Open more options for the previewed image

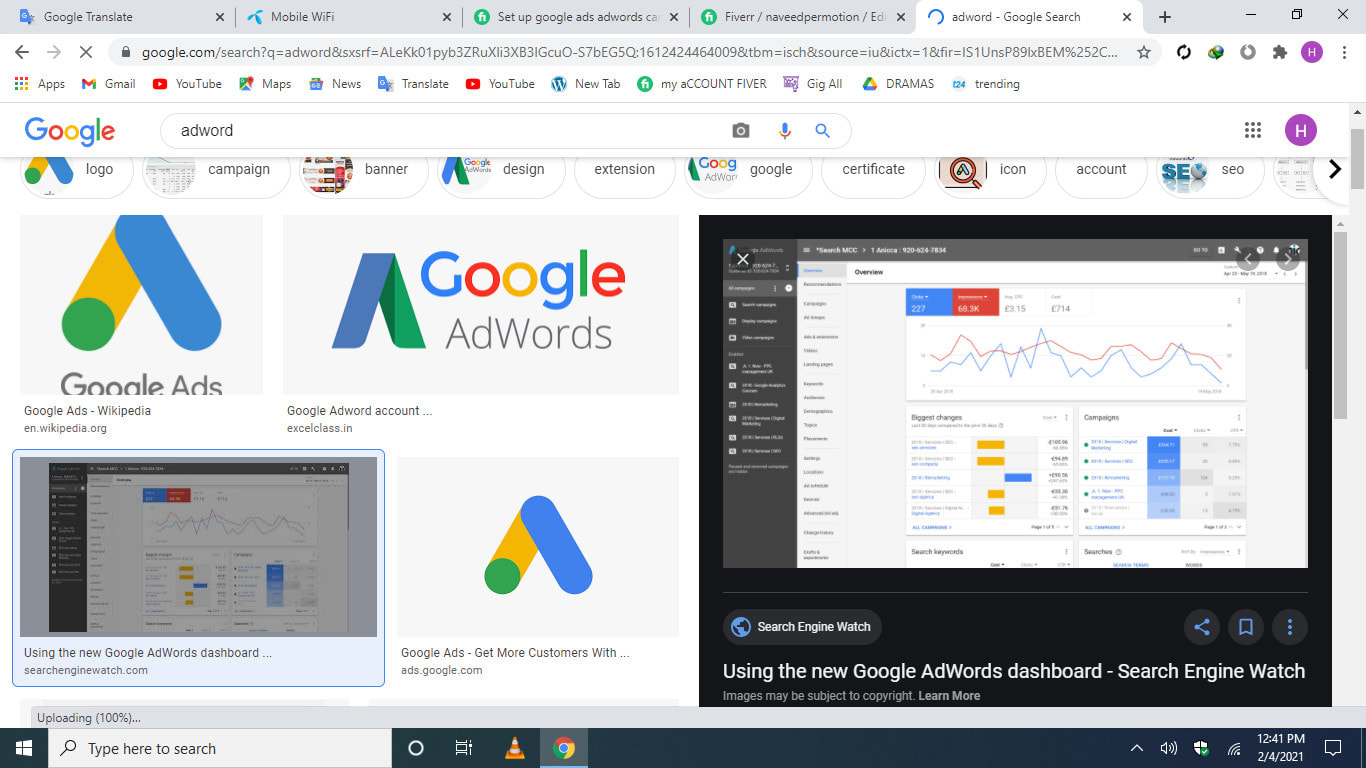(x=1290, y=627)
